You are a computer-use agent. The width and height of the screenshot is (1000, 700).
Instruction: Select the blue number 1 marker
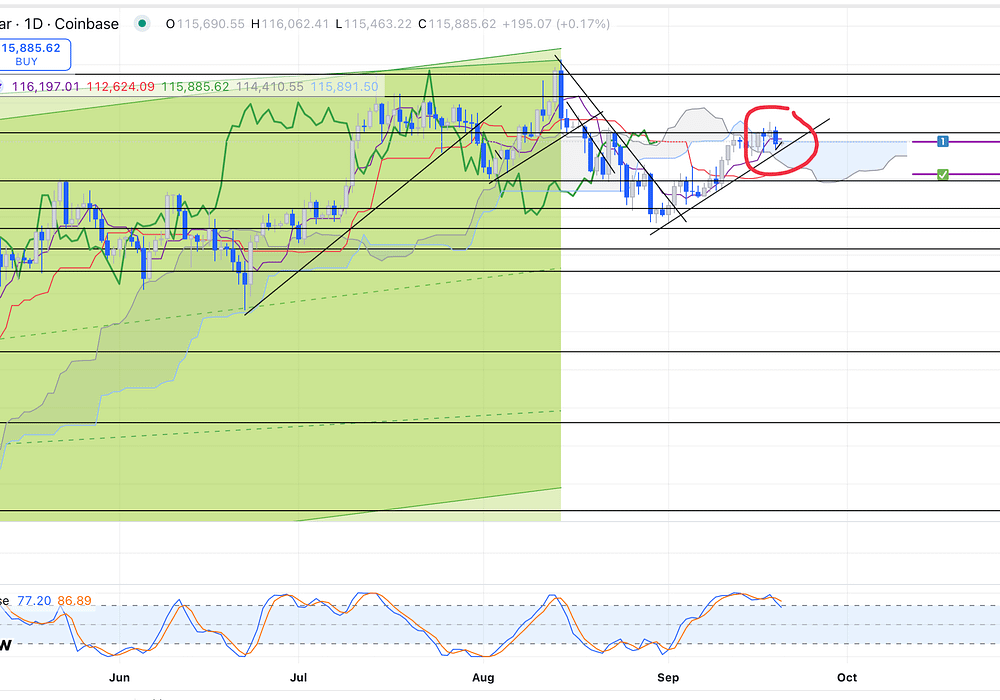[x=942, y=142]
